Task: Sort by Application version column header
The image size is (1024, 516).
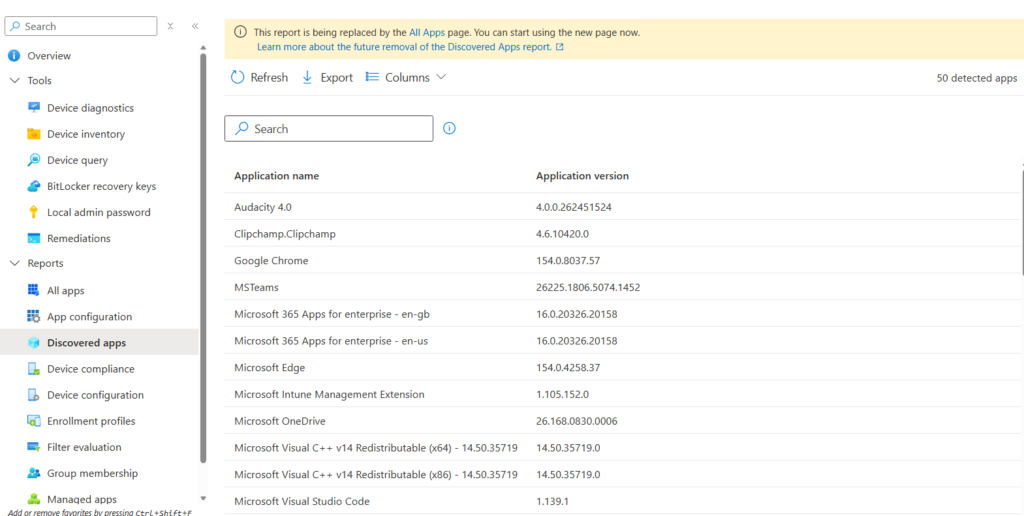Action: [583, 176]
